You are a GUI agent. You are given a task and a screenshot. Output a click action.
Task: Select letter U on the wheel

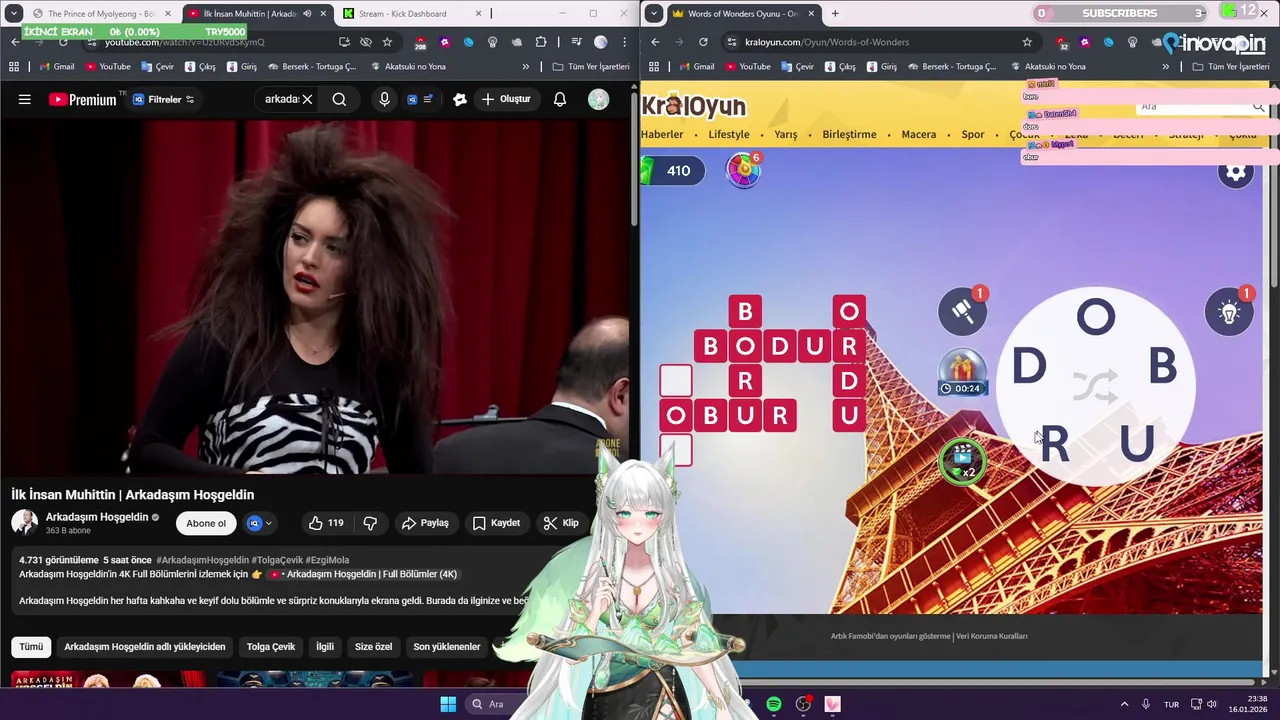[1137, 443]
